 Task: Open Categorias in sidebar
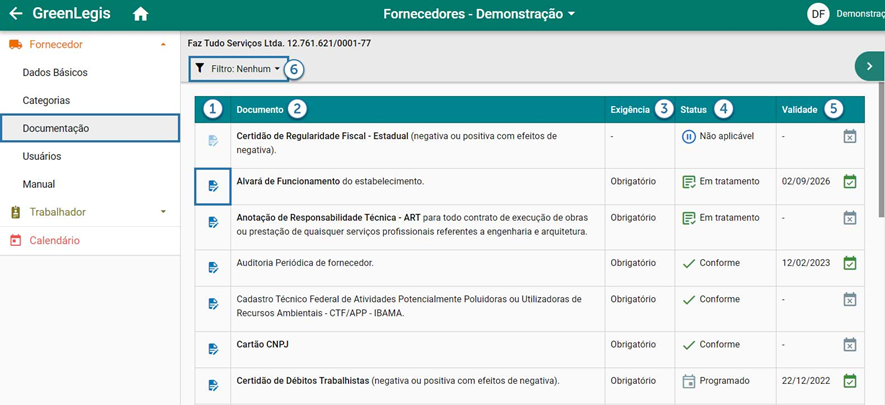(46, 100)
